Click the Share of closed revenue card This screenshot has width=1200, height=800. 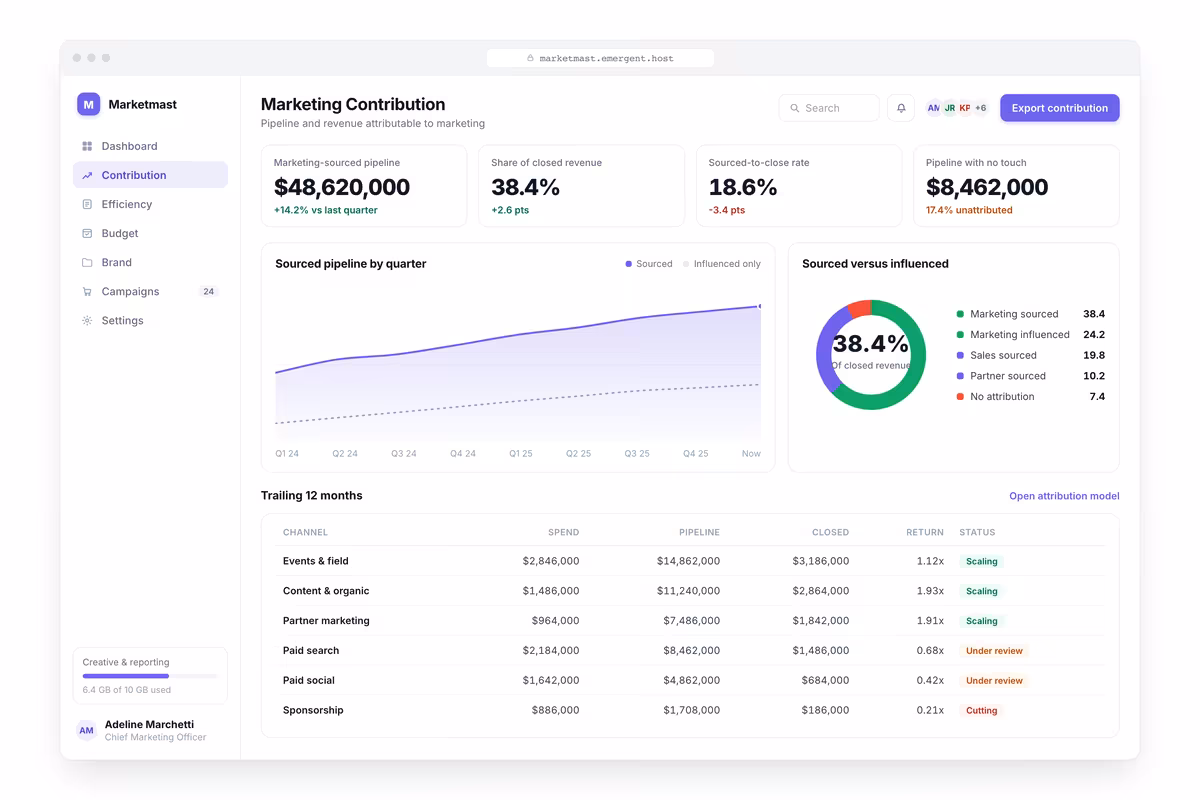coord(581,186)
